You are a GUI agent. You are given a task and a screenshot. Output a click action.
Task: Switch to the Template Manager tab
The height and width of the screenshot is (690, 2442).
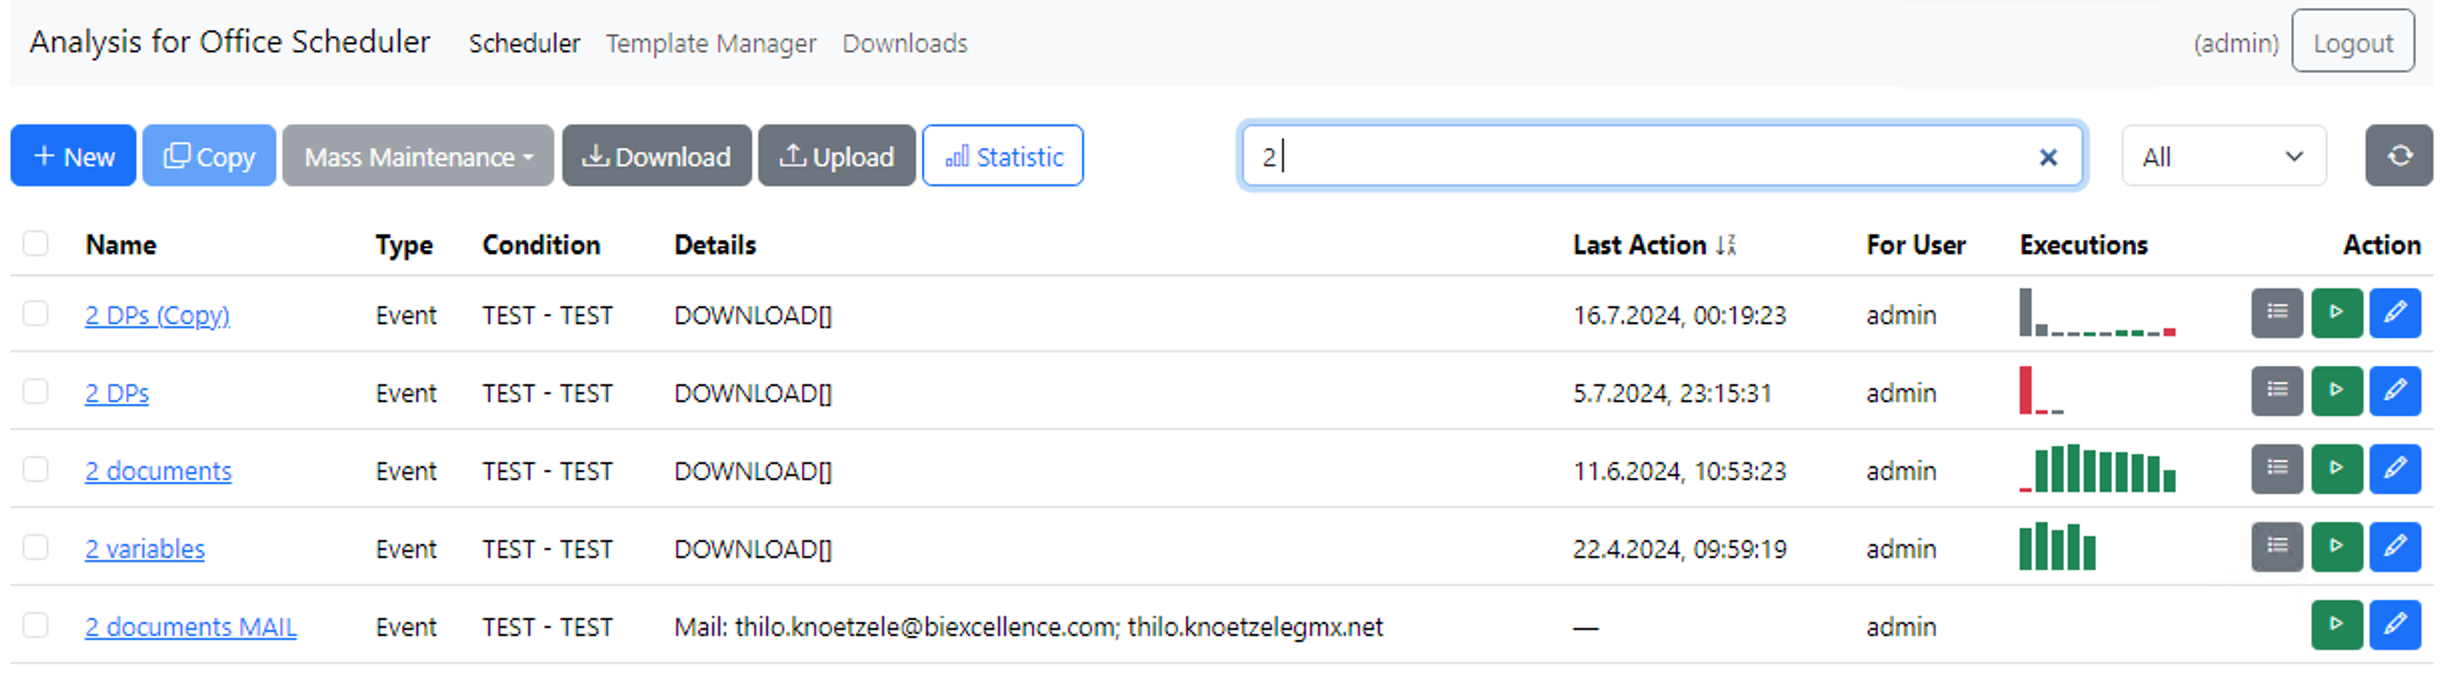711,43
